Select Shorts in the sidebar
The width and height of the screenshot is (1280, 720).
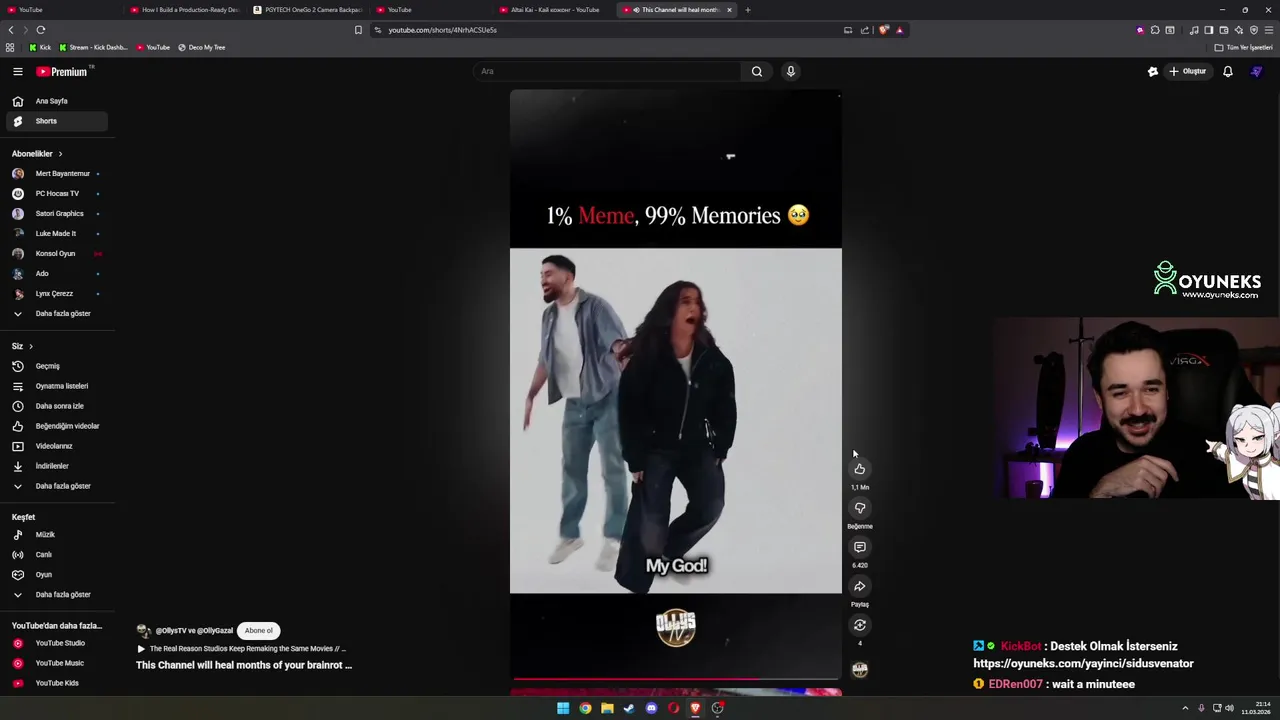coord(56,121)
